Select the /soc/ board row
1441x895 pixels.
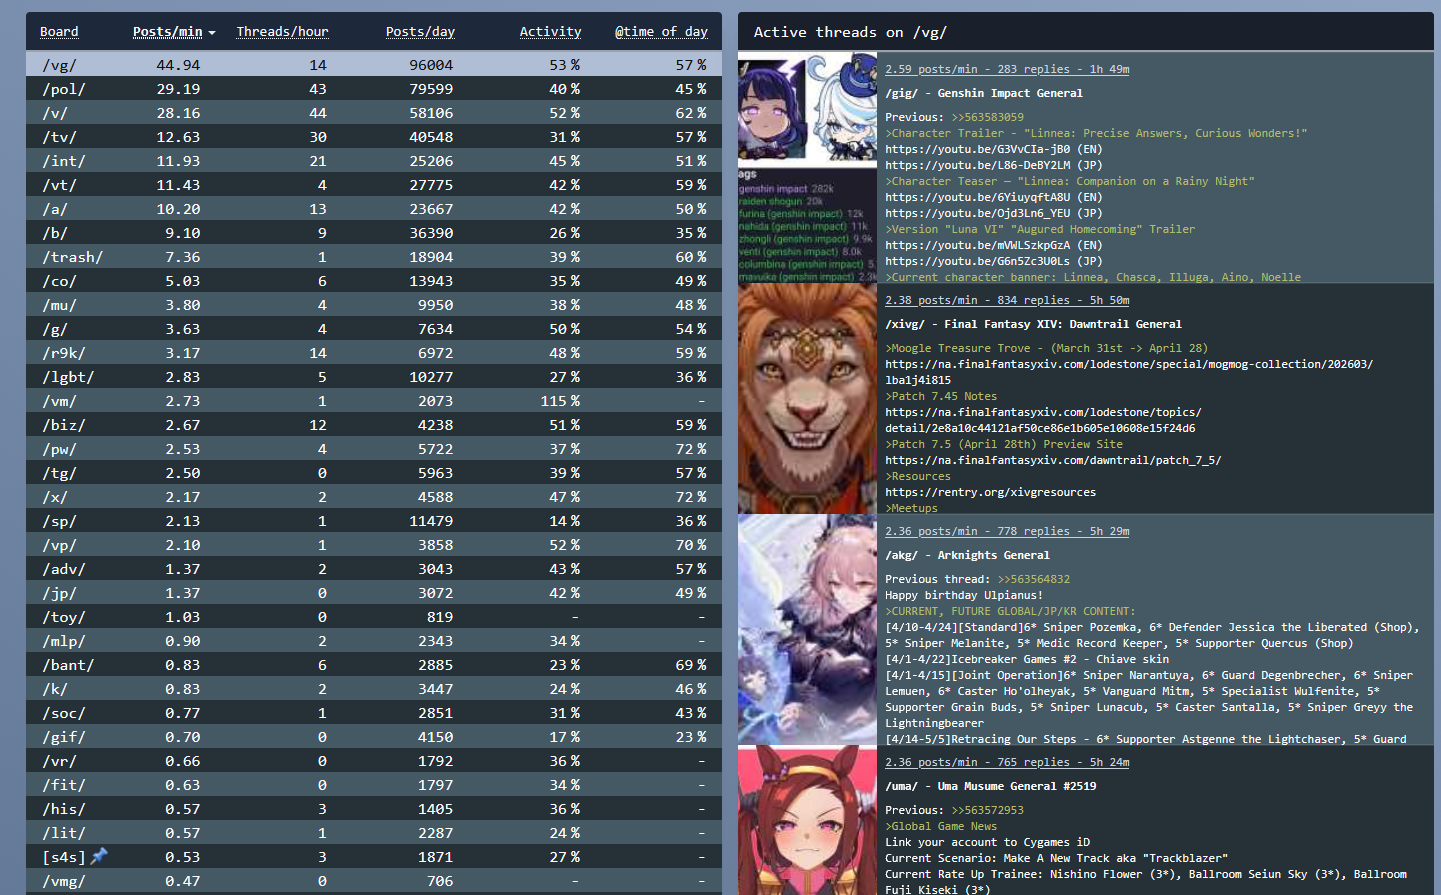[374, 712]
